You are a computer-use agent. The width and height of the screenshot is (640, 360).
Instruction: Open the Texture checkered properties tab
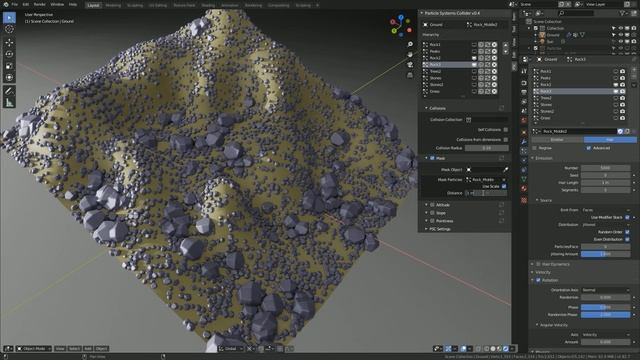(x=524, y=200)
